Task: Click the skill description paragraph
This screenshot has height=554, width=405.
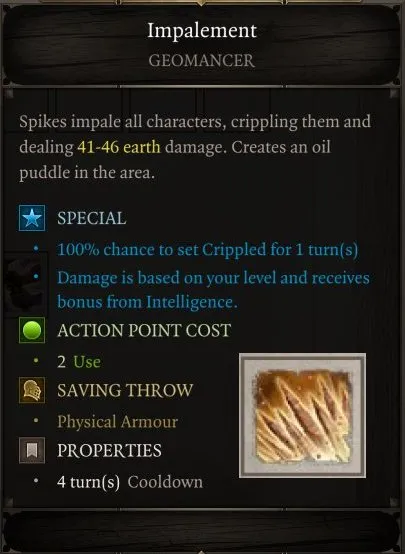Action: (195, 147)
